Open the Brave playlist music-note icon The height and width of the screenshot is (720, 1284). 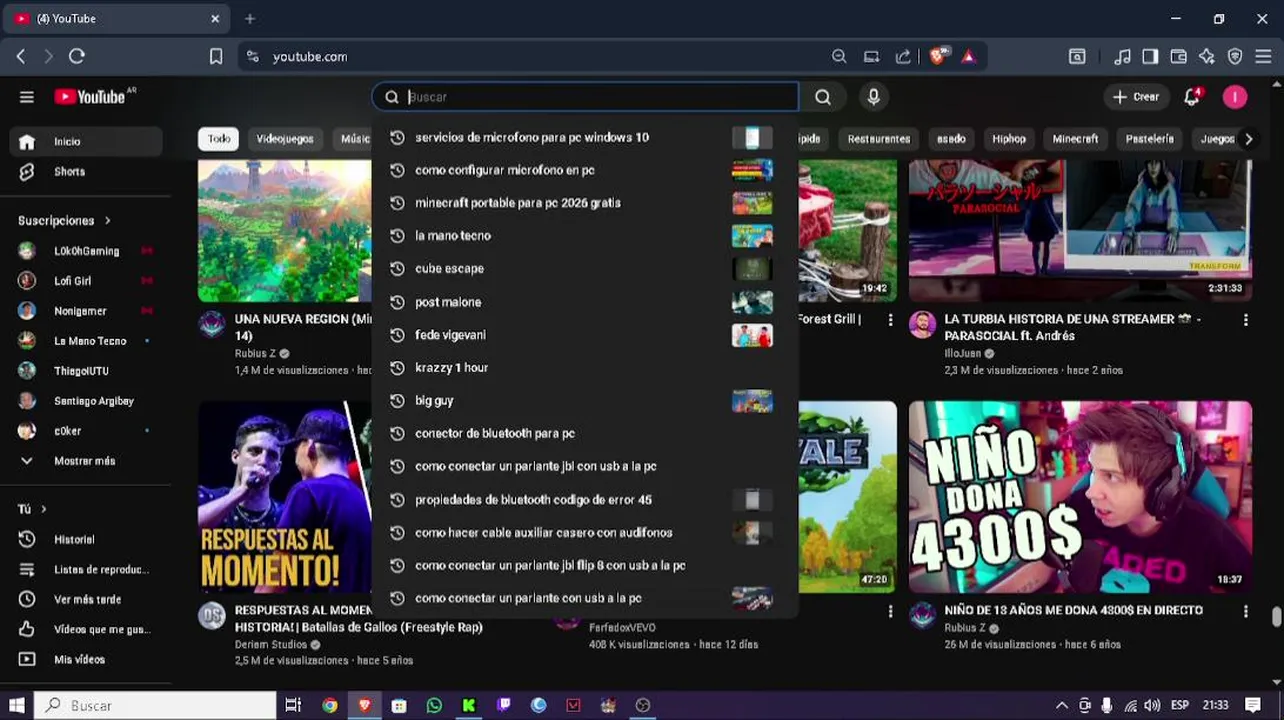click(1123, 57)
